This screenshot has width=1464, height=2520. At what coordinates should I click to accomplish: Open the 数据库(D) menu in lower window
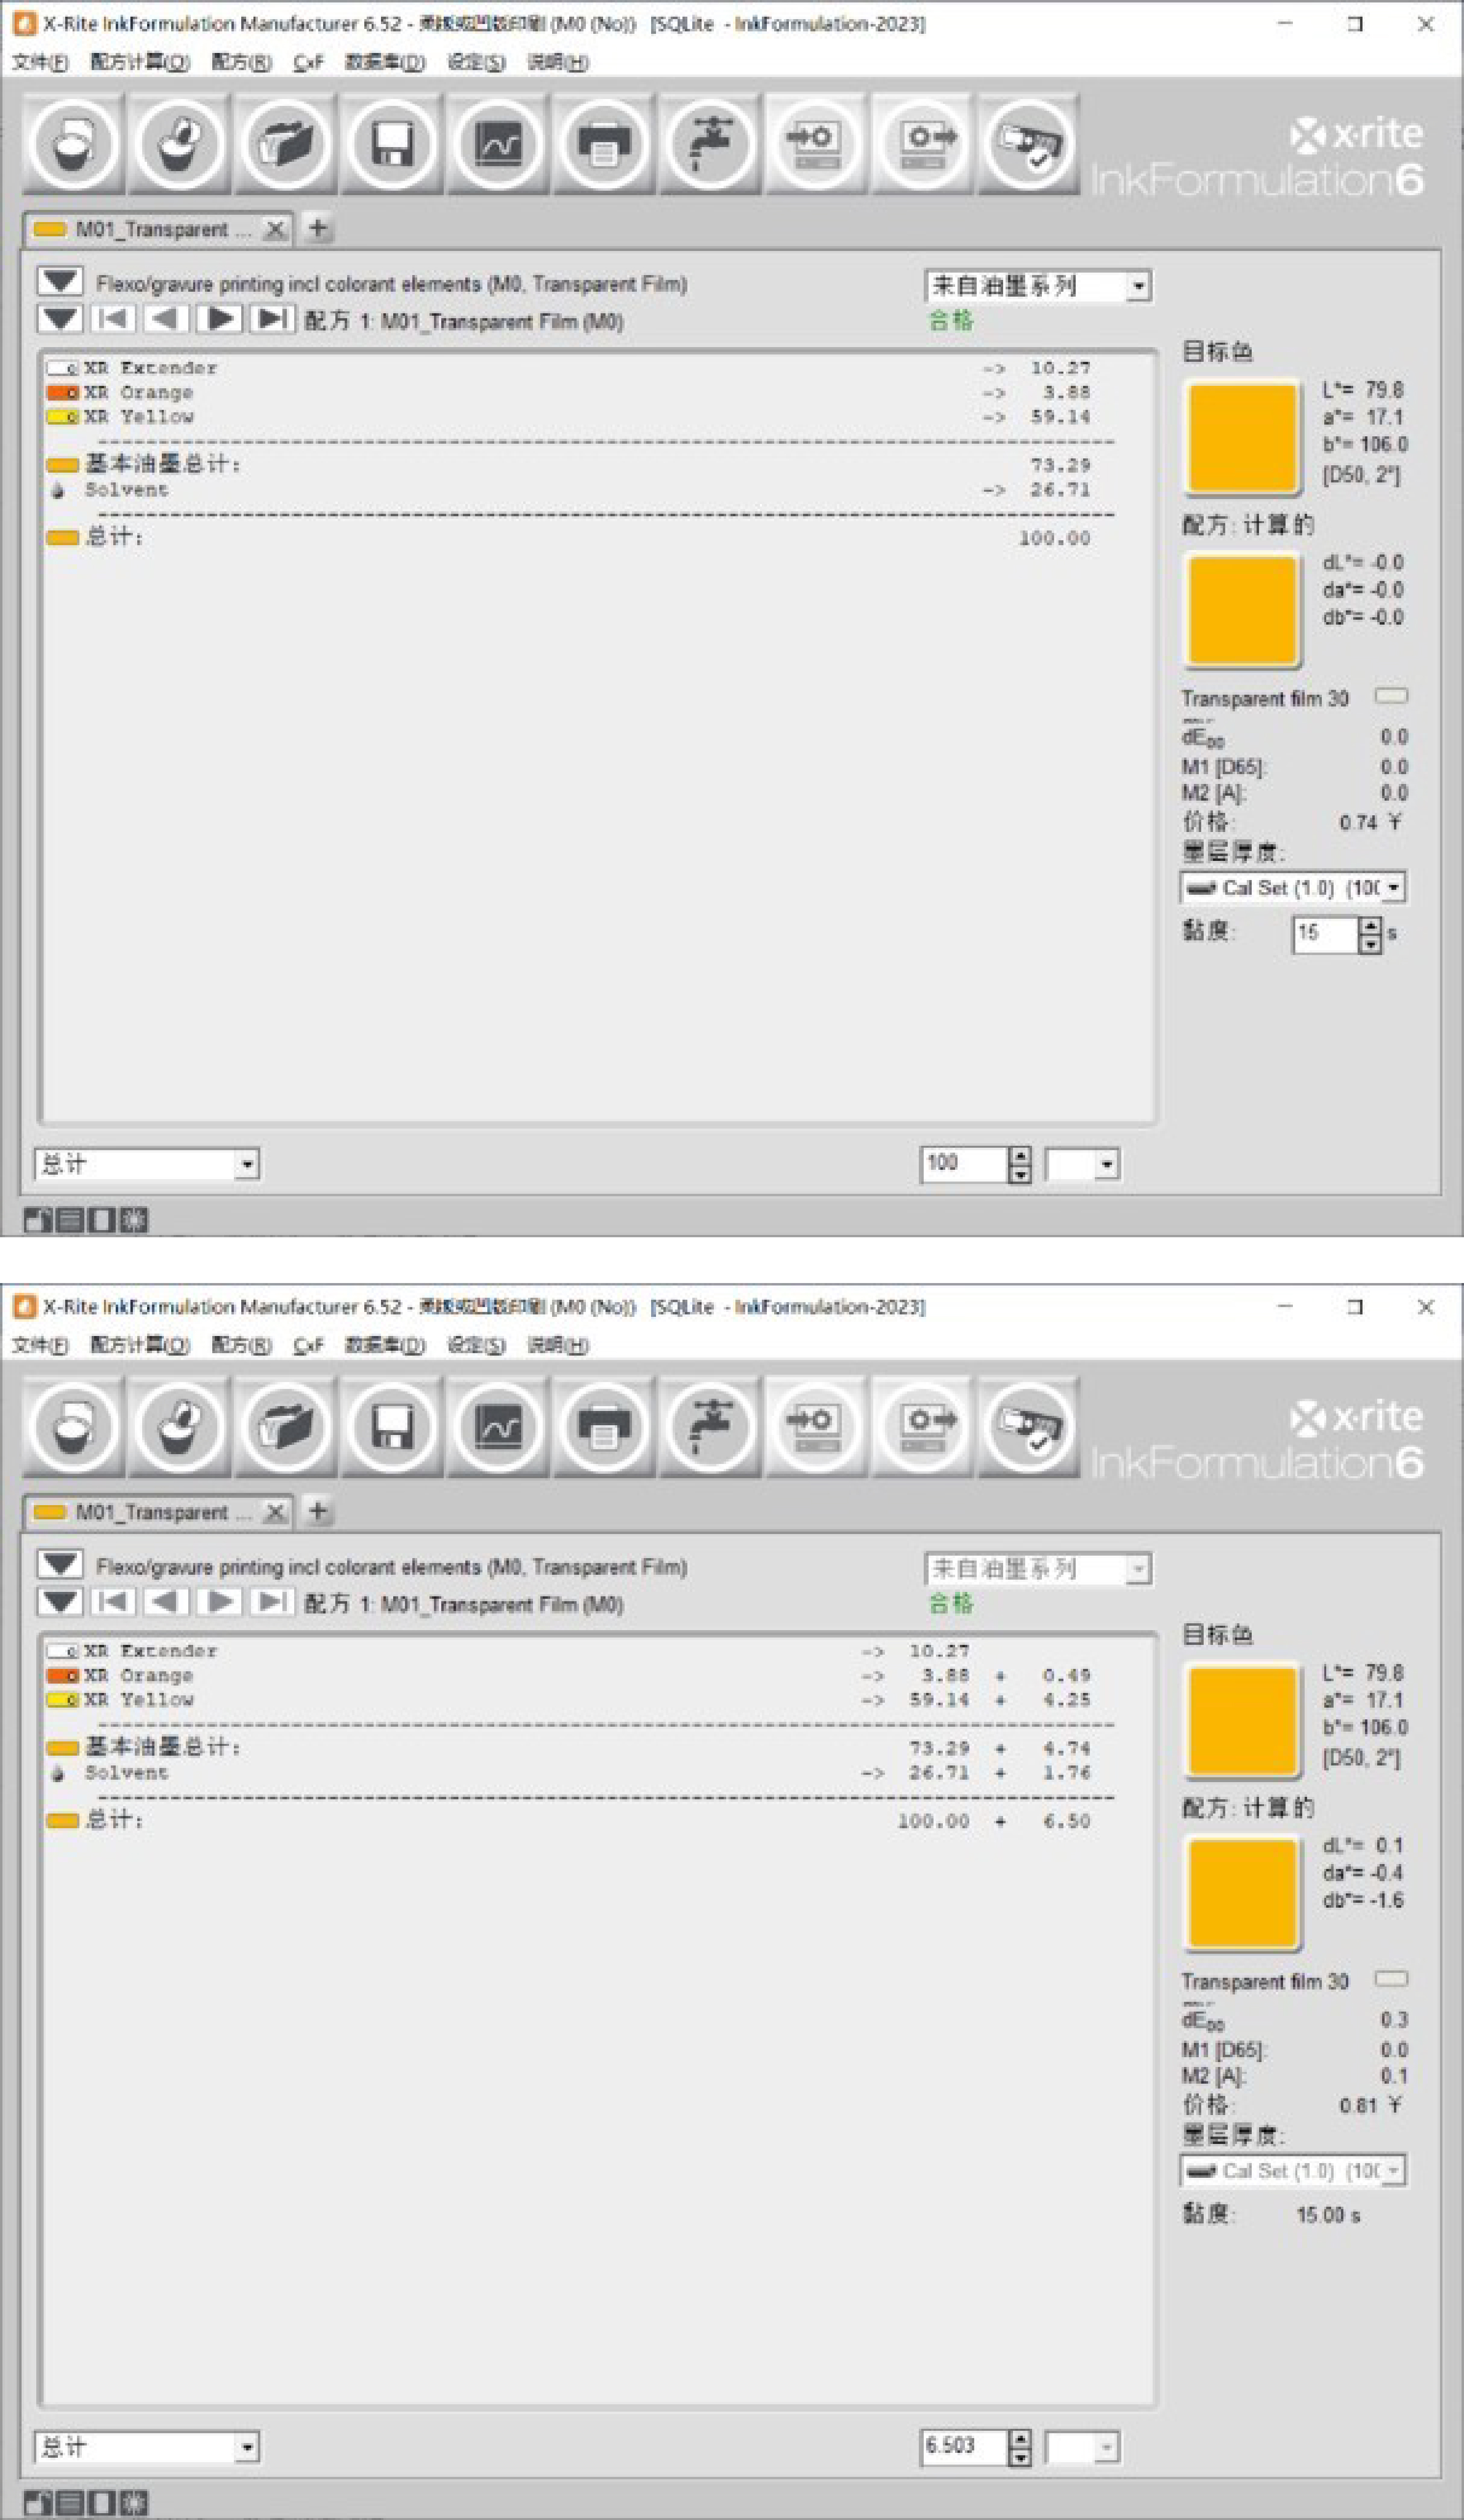coord(384,1346)
